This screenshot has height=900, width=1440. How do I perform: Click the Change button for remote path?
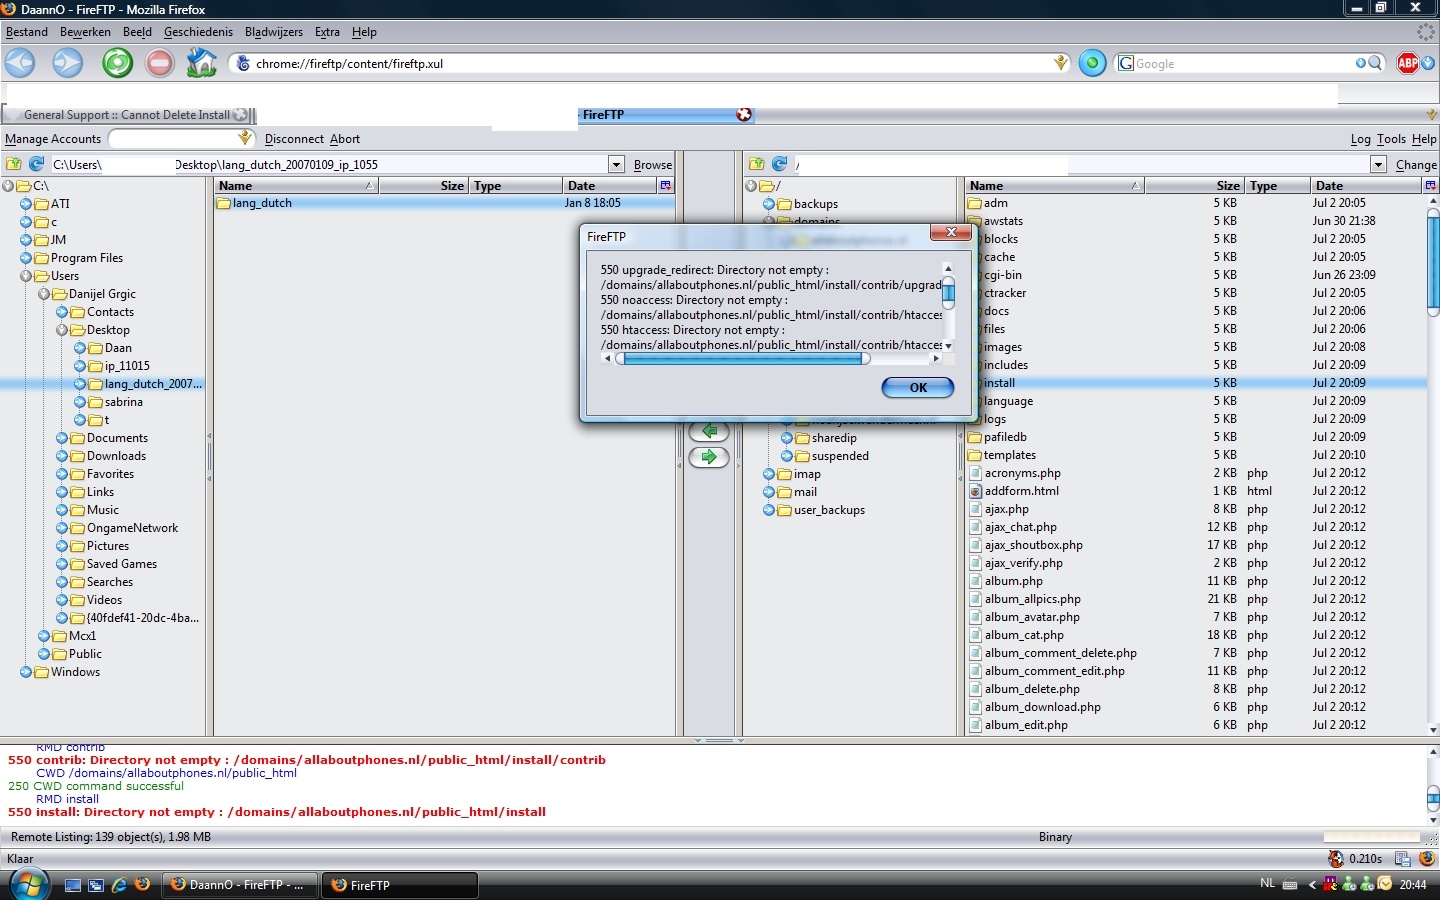pyautogui.click(x=1416, y=165)
